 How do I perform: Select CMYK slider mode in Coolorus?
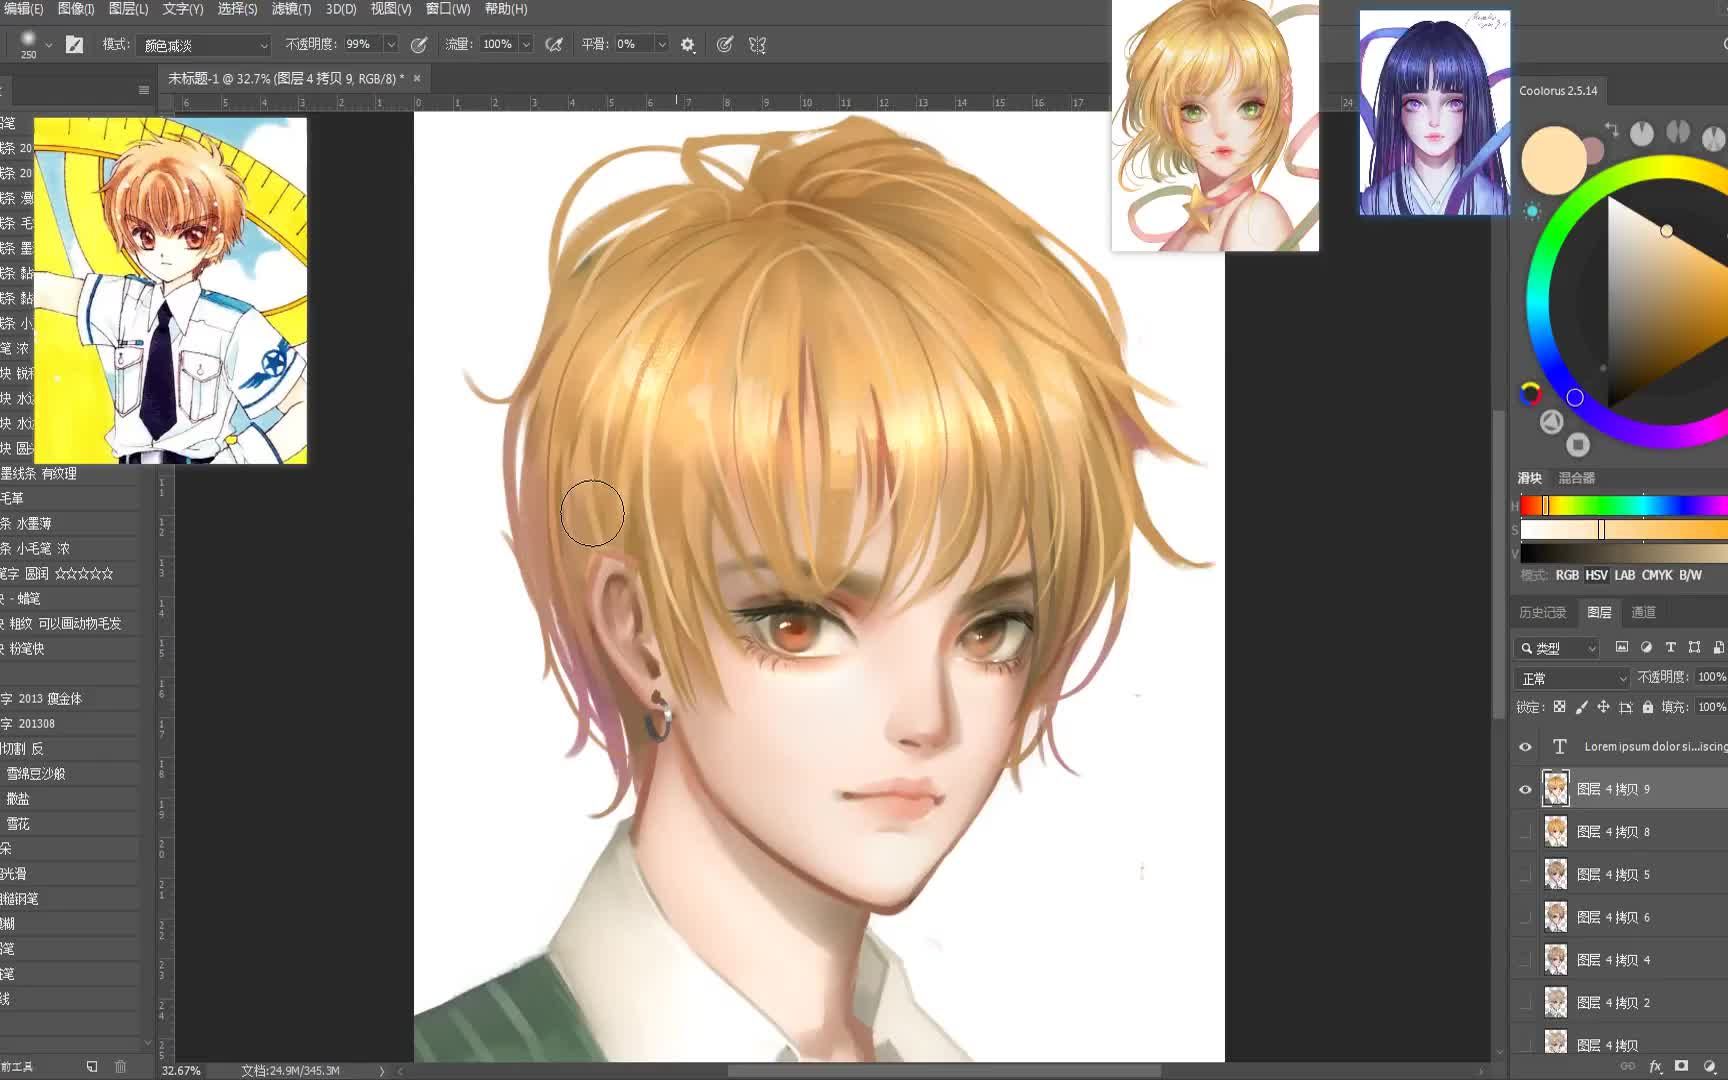click(1657, 575)
